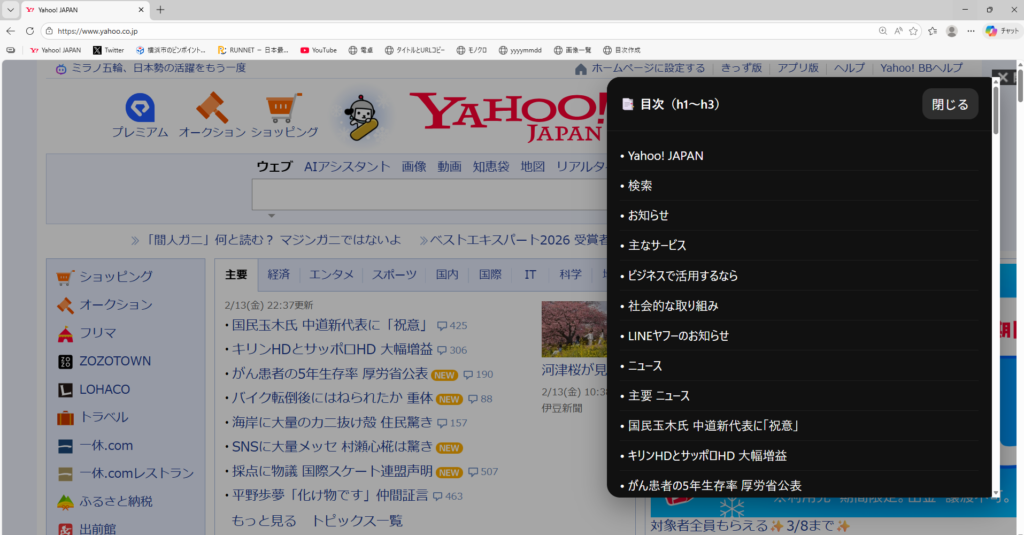Expand the search options arrow below search box
This screenshot has height=535, width=1024.
coord(270,215)
